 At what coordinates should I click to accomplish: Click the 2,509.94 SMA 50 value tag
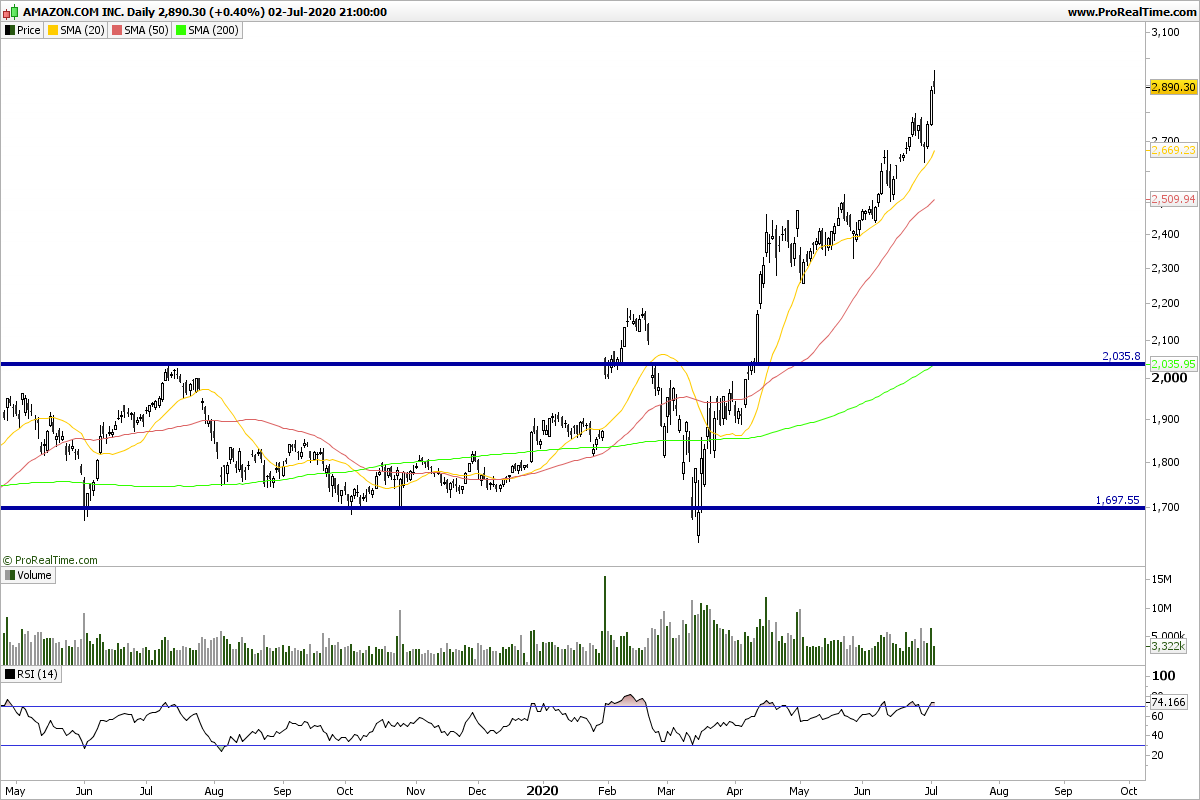1173,199
